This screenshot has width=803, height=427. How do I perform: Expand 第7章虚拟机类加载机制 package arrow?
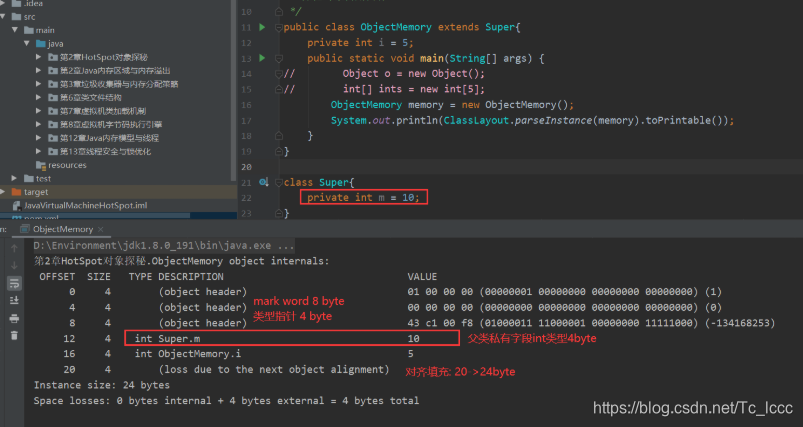pyautogui.click(x=38, y=111)
